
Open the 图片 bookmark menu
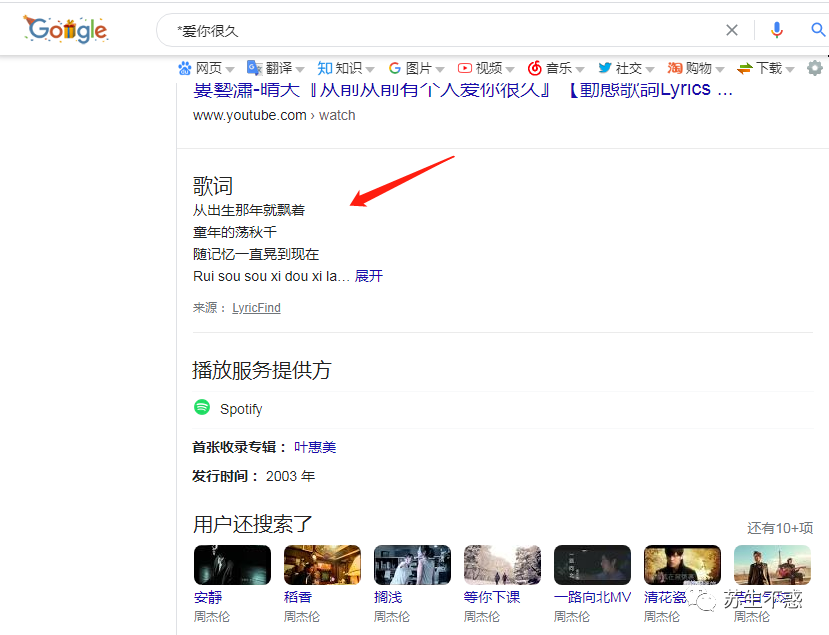pos(417,68)
